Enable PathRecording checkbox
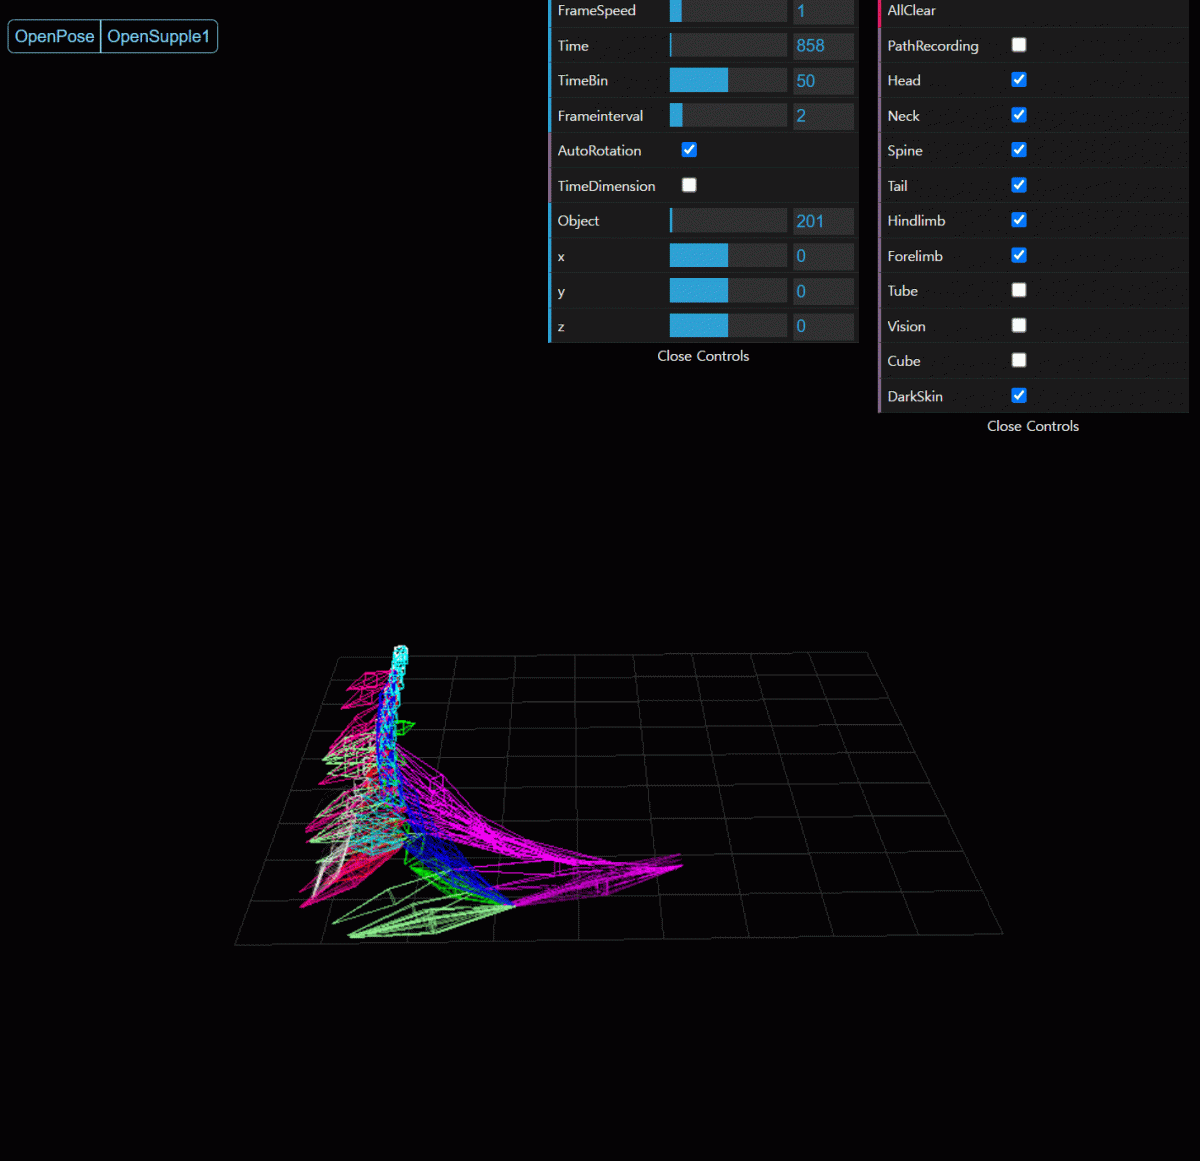Image resolution: width=1200 pixels, height=1161 pixels. coord(1018,45)
